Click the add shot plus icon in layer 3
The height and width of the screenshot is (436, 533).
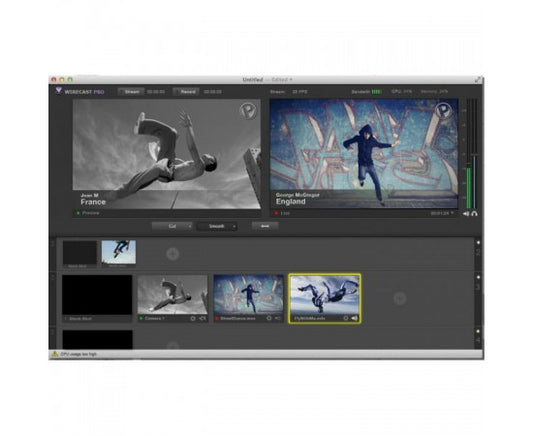[x=400, y=298]
